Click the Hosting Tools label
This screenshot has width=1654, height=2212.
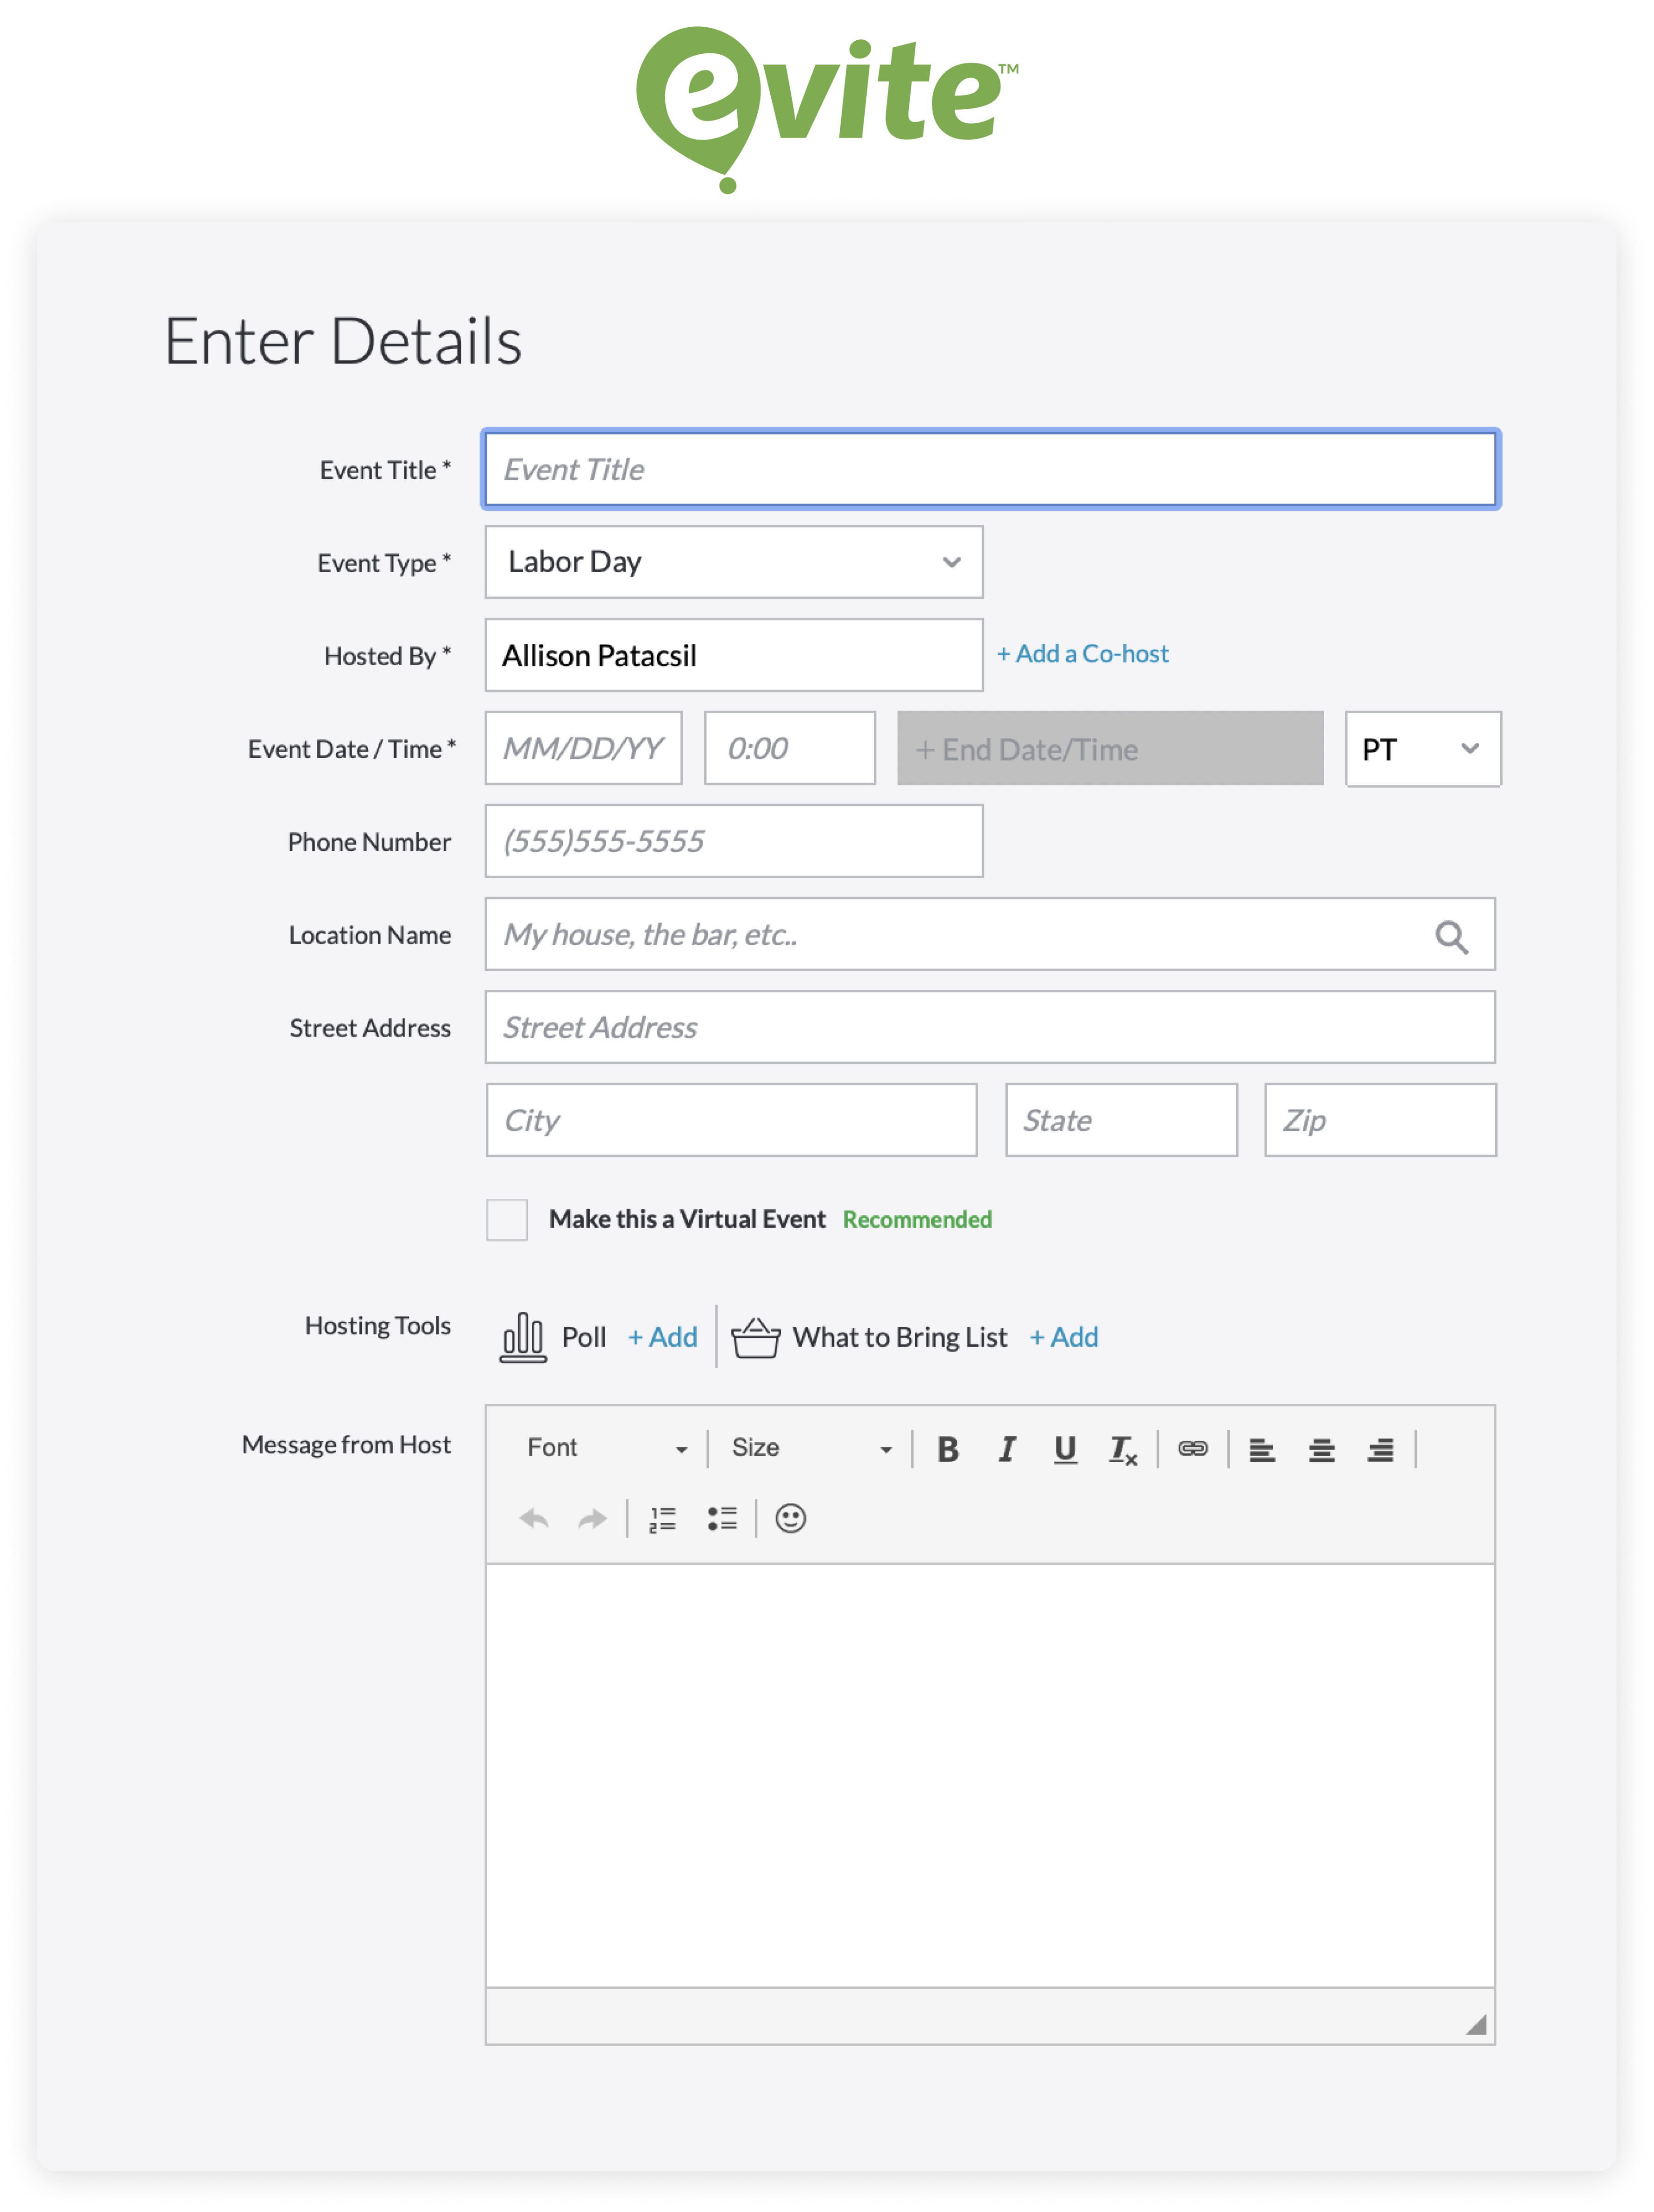point(378,1326)
